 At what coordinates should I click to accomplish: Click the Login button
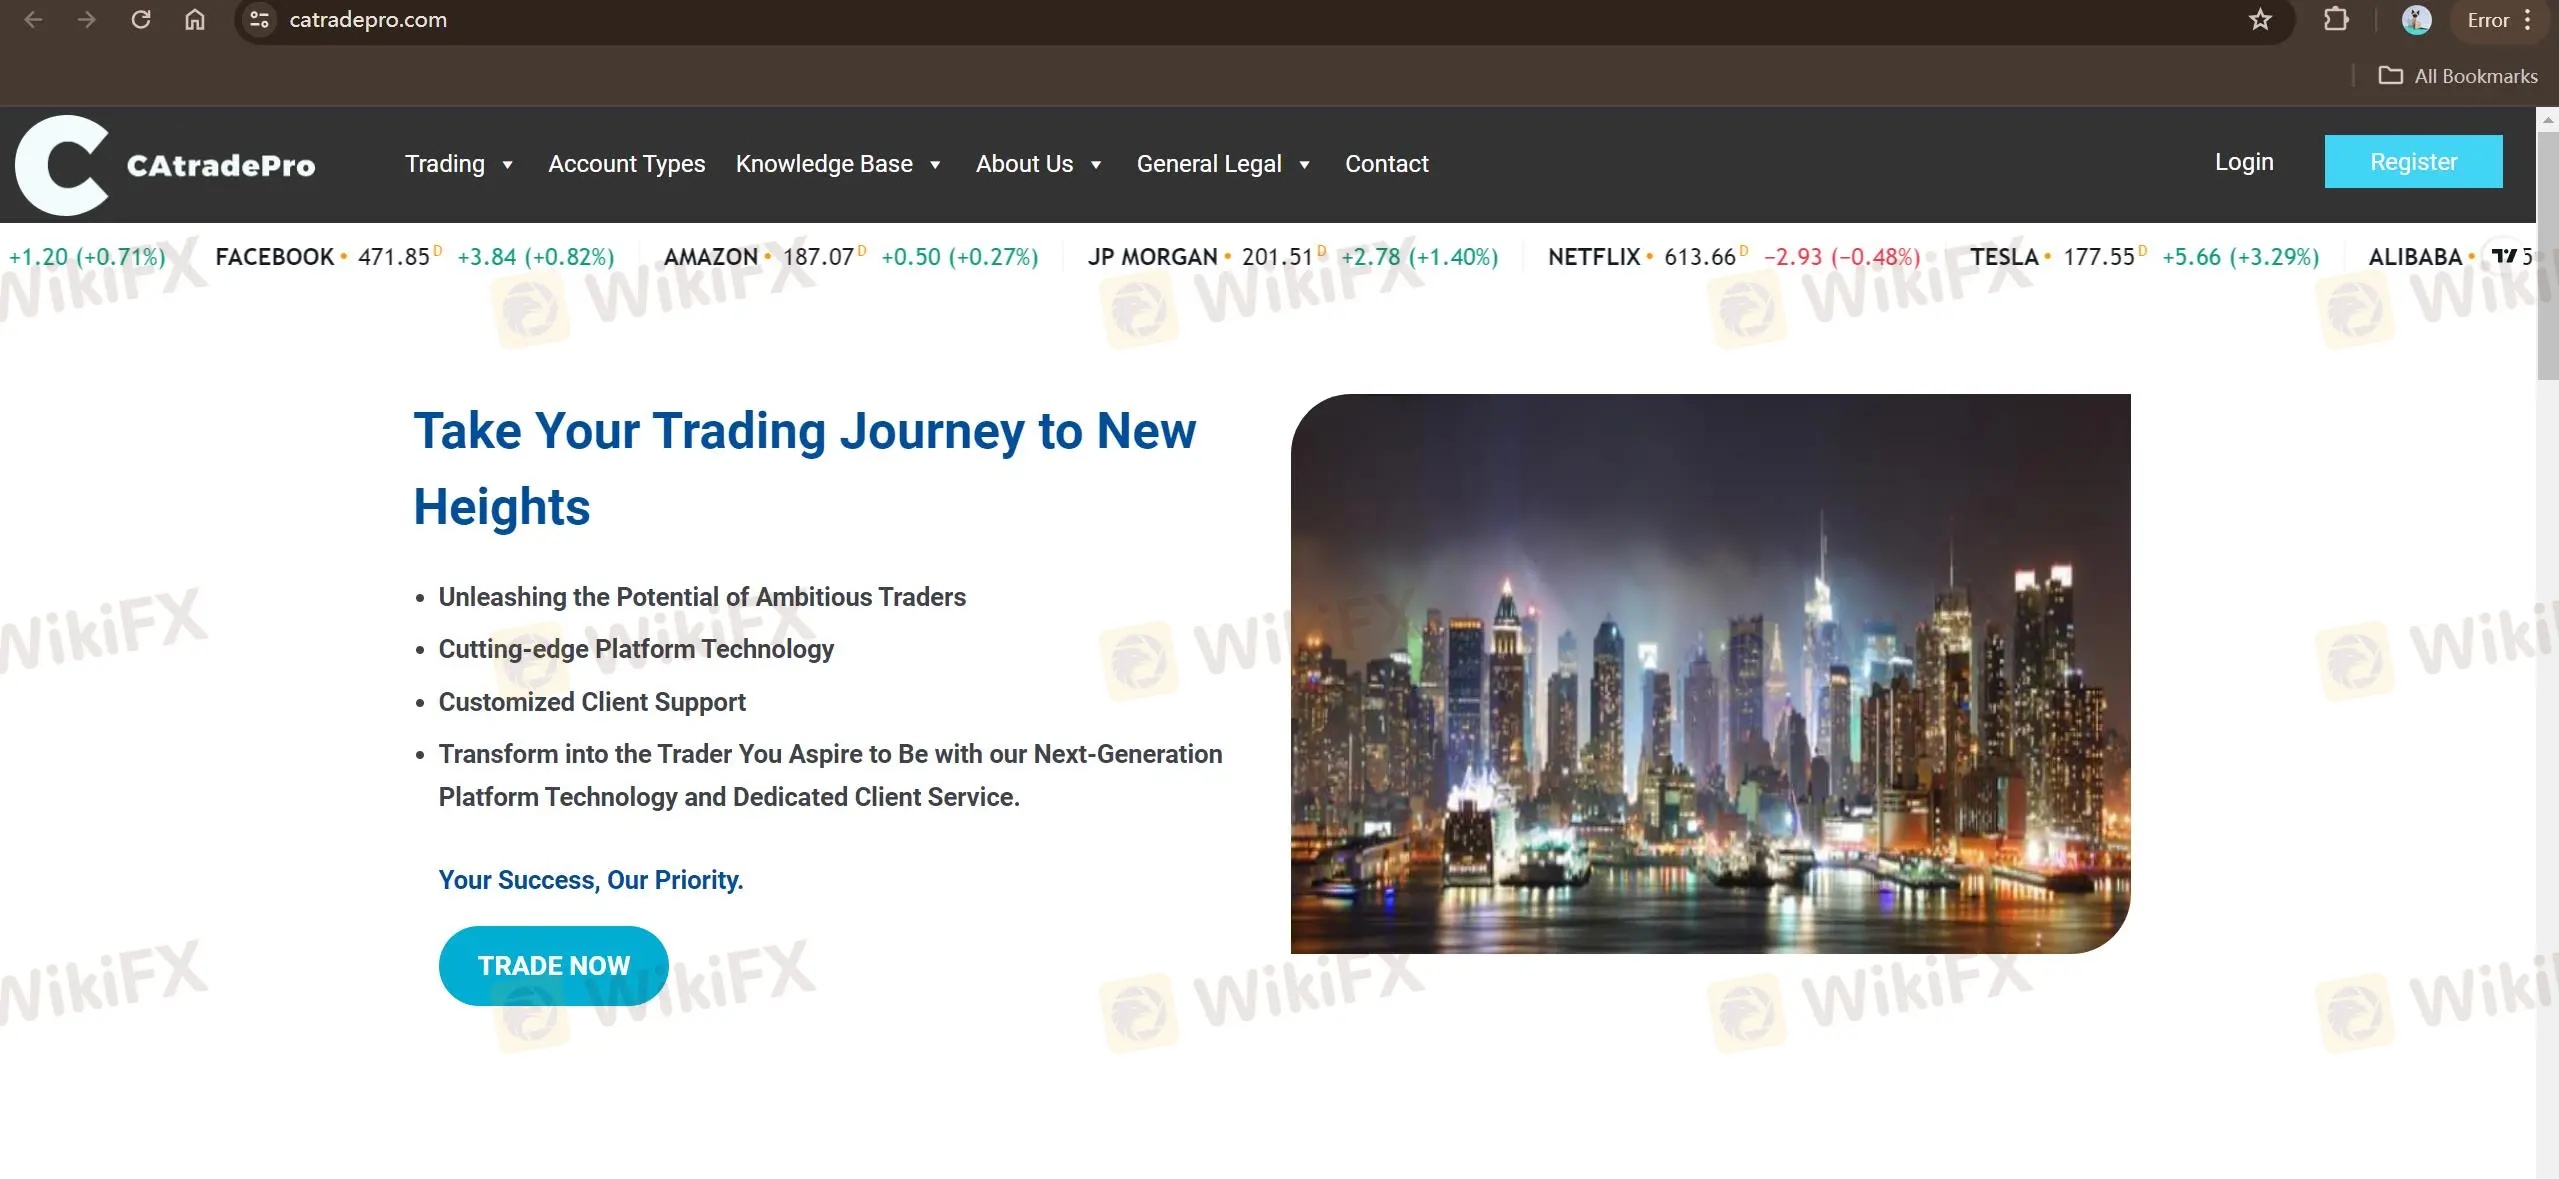click(2244, 162)
